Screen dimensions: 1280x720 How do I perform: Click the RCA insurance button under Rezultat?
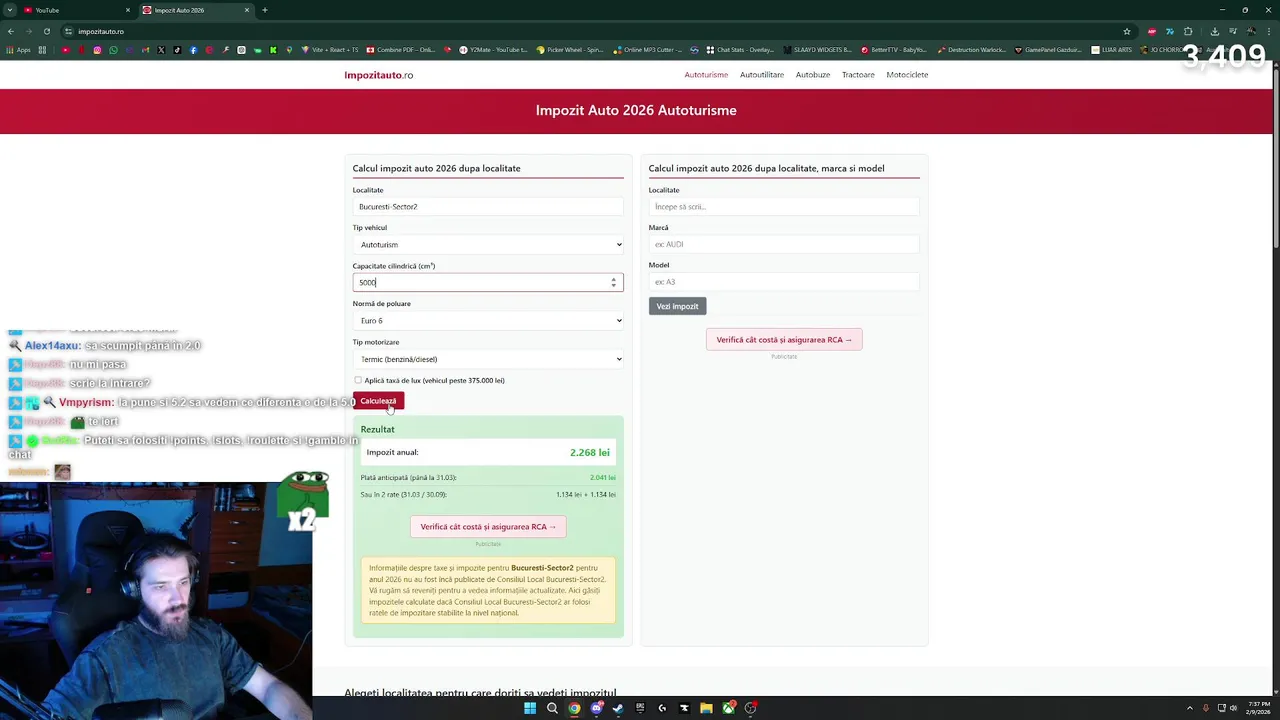(488, 527)
